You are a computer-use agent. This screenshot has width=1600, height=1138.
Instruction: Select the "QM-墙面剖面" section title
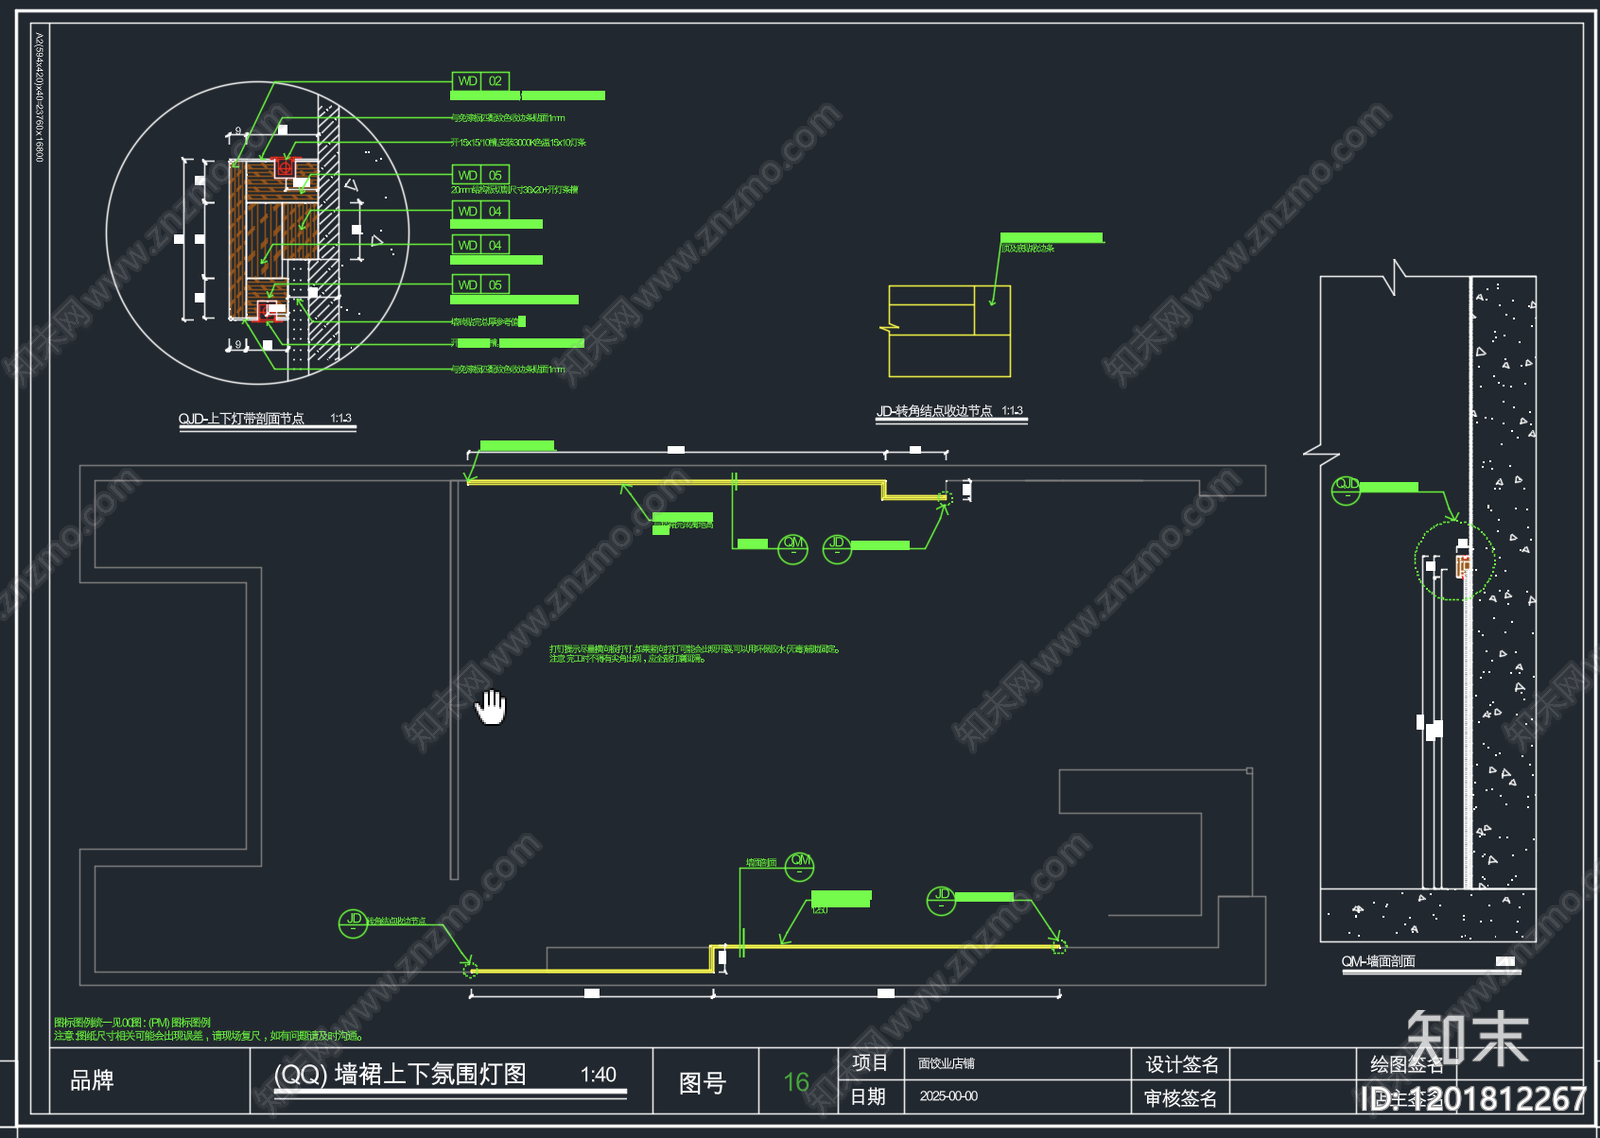click(x=1378, y=961)
